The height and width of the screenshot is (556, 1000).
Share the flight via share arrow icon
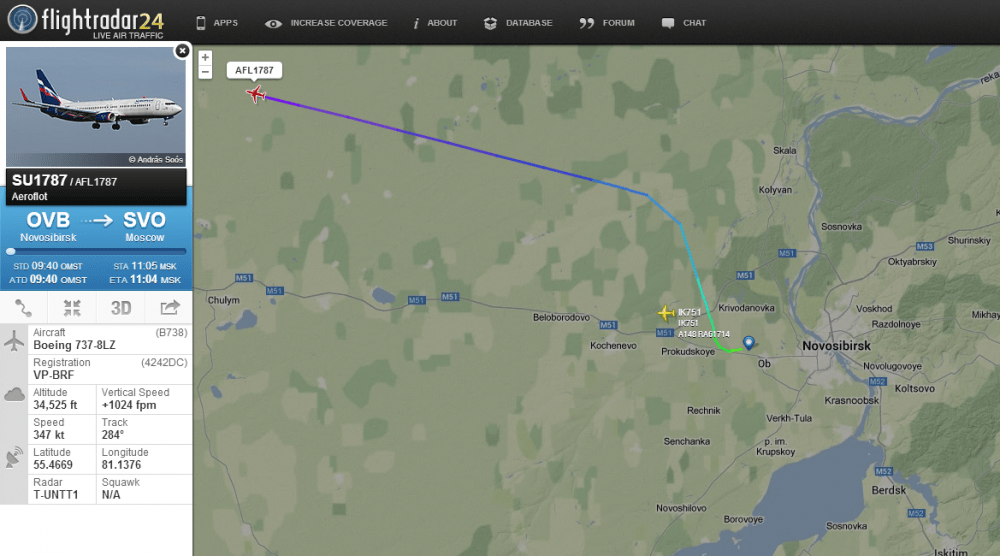coord(170,308)
